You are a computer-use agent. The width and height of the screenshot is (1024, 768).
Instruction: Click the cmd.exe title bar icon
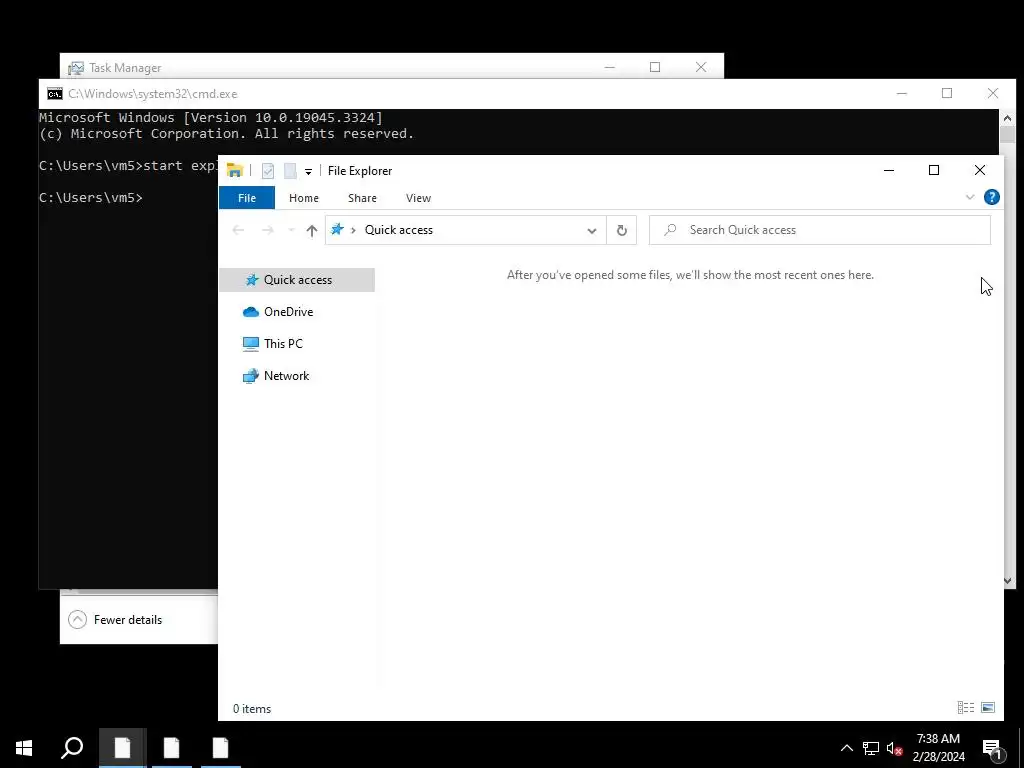[55, 94]
